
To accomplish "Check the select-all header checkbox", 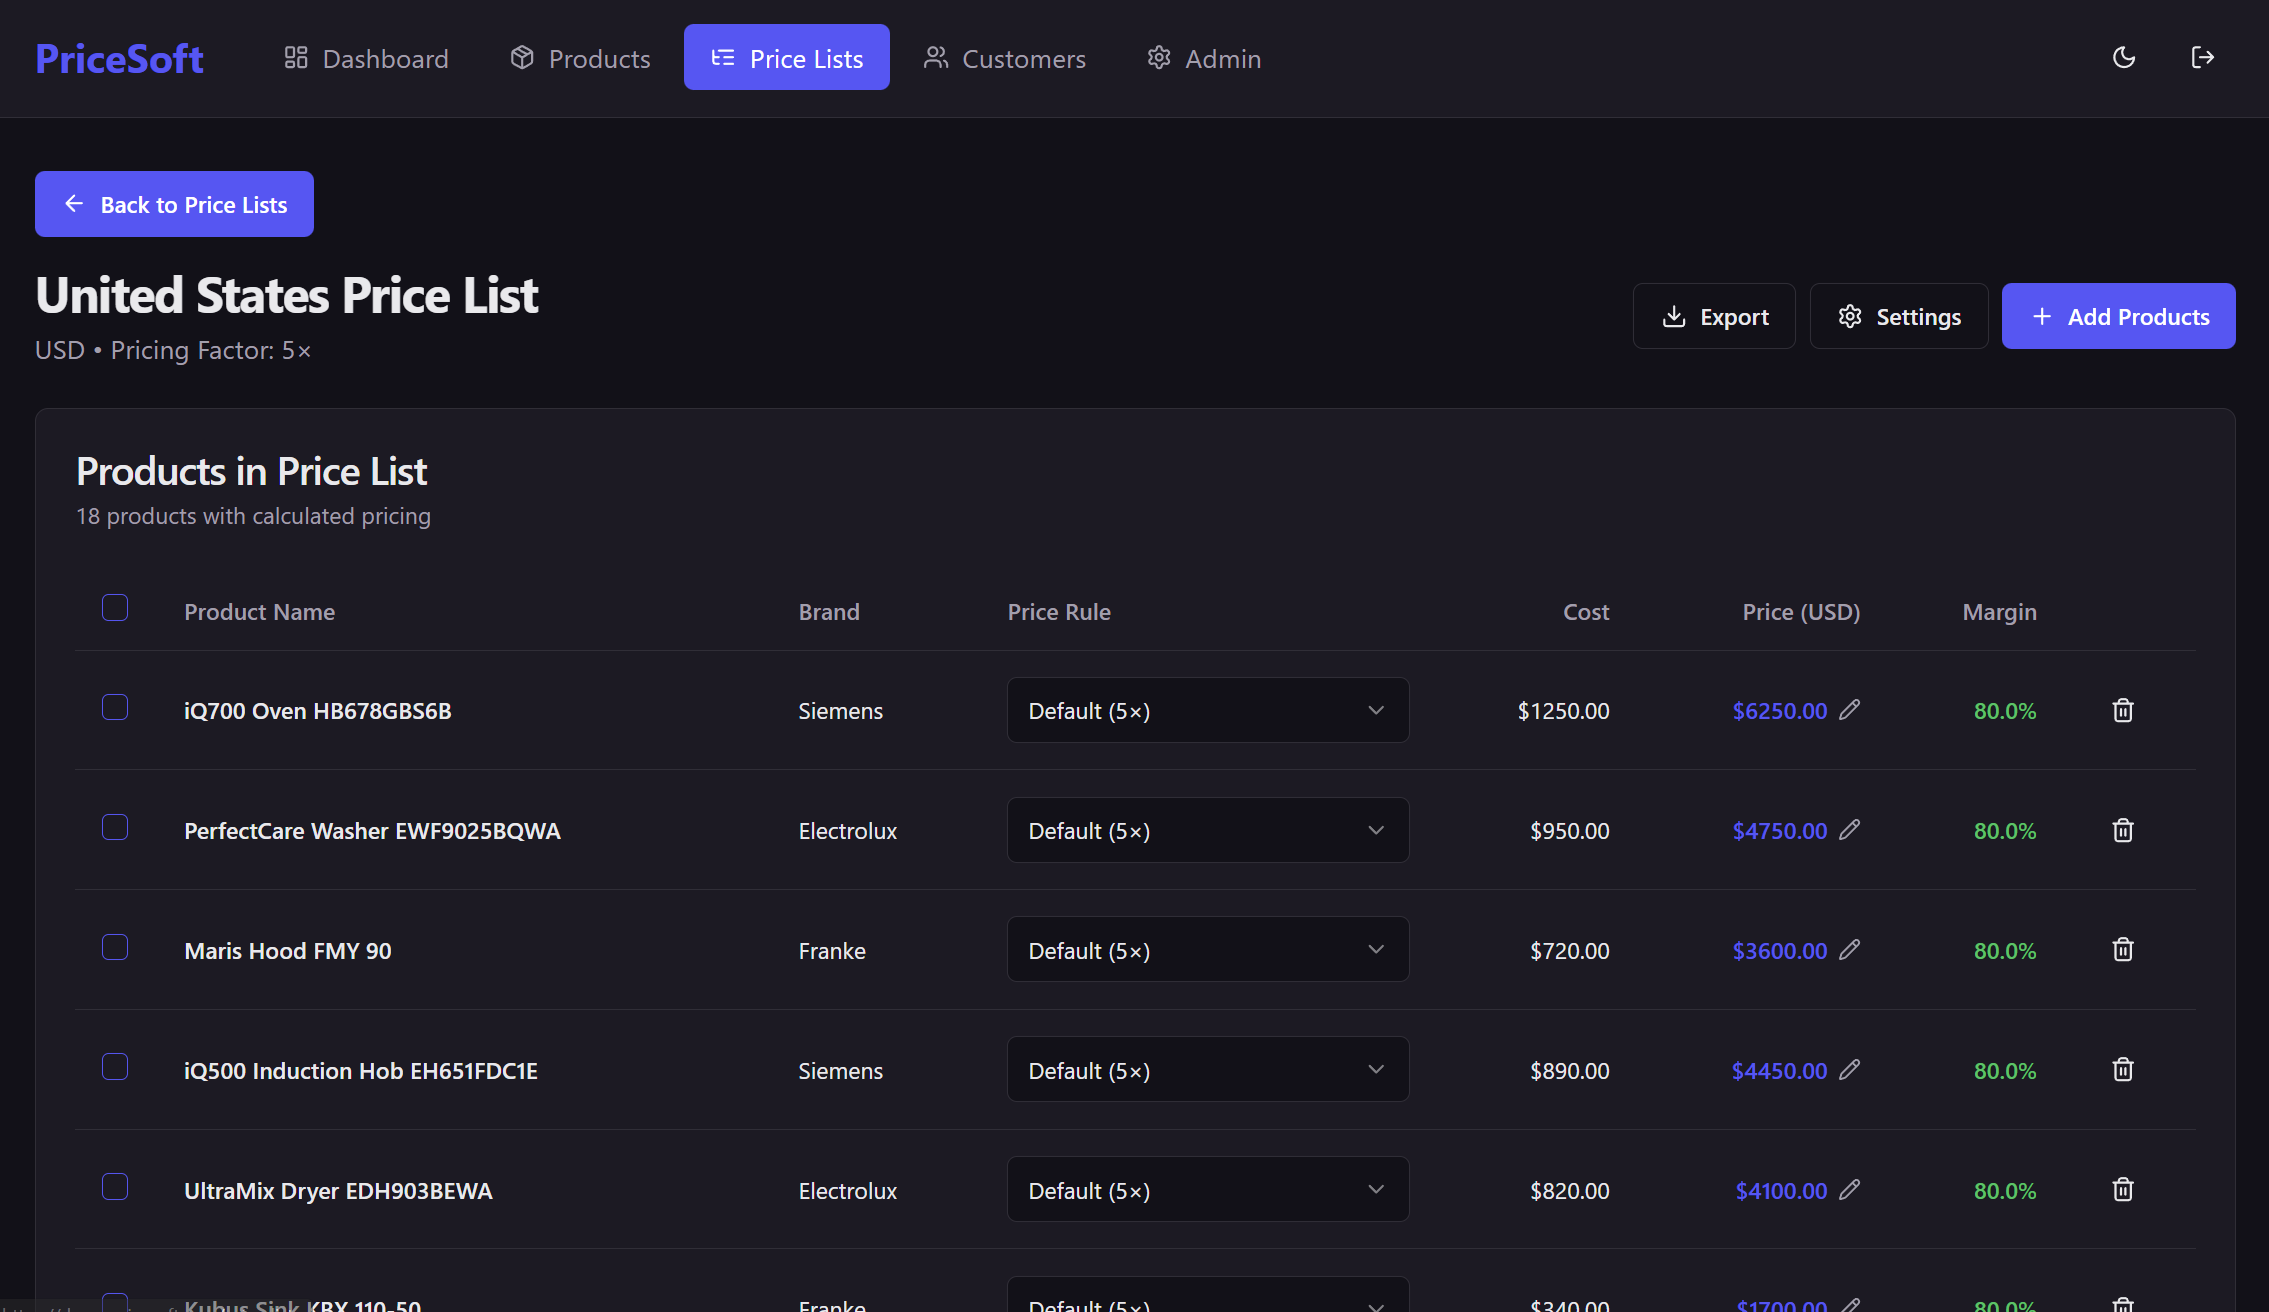I will 115,608.
